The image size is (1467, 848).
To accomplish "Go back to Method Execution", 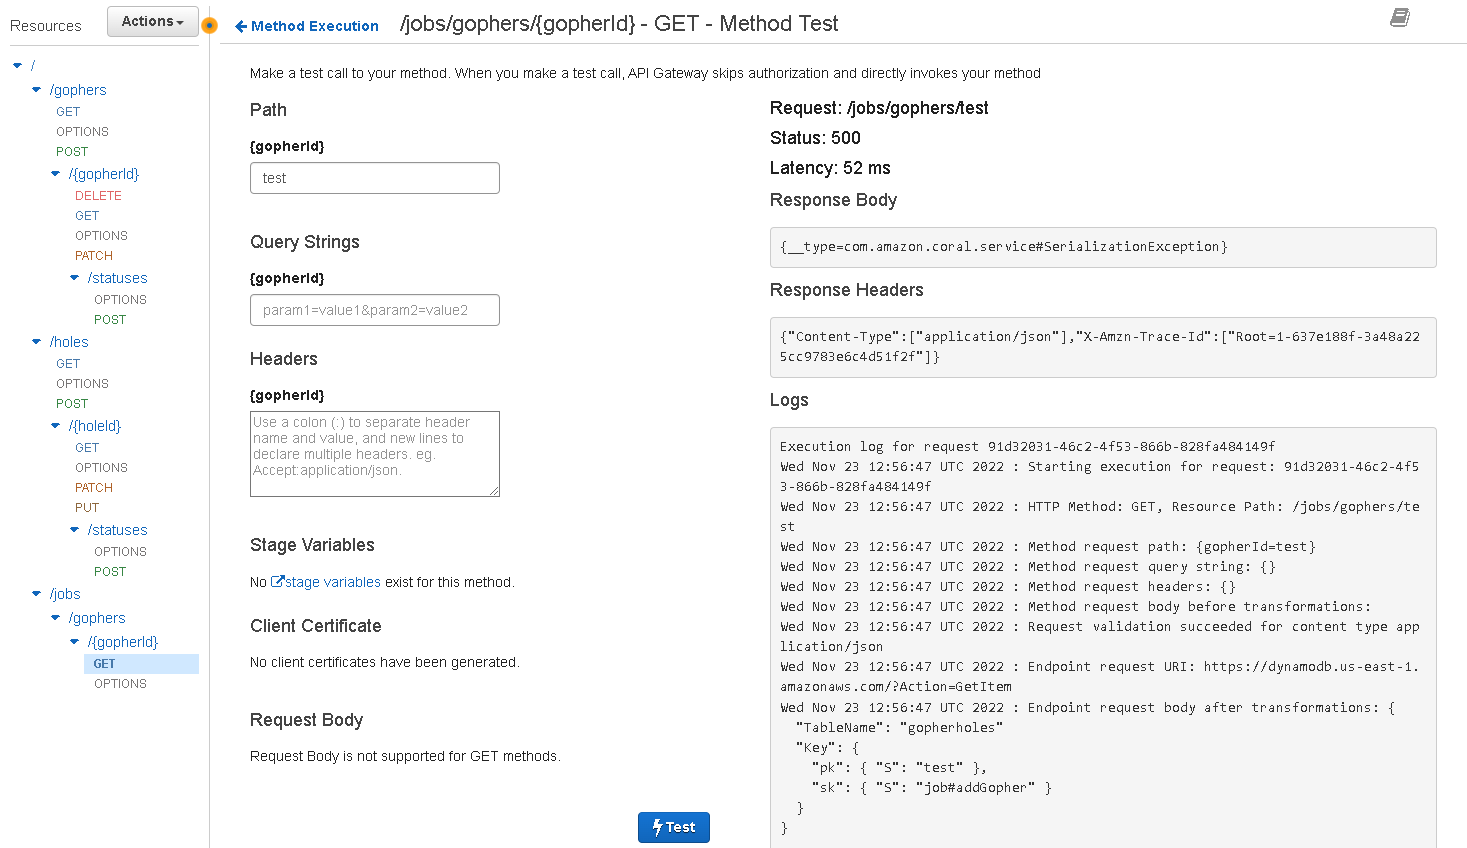I will (x=306, y=26).
